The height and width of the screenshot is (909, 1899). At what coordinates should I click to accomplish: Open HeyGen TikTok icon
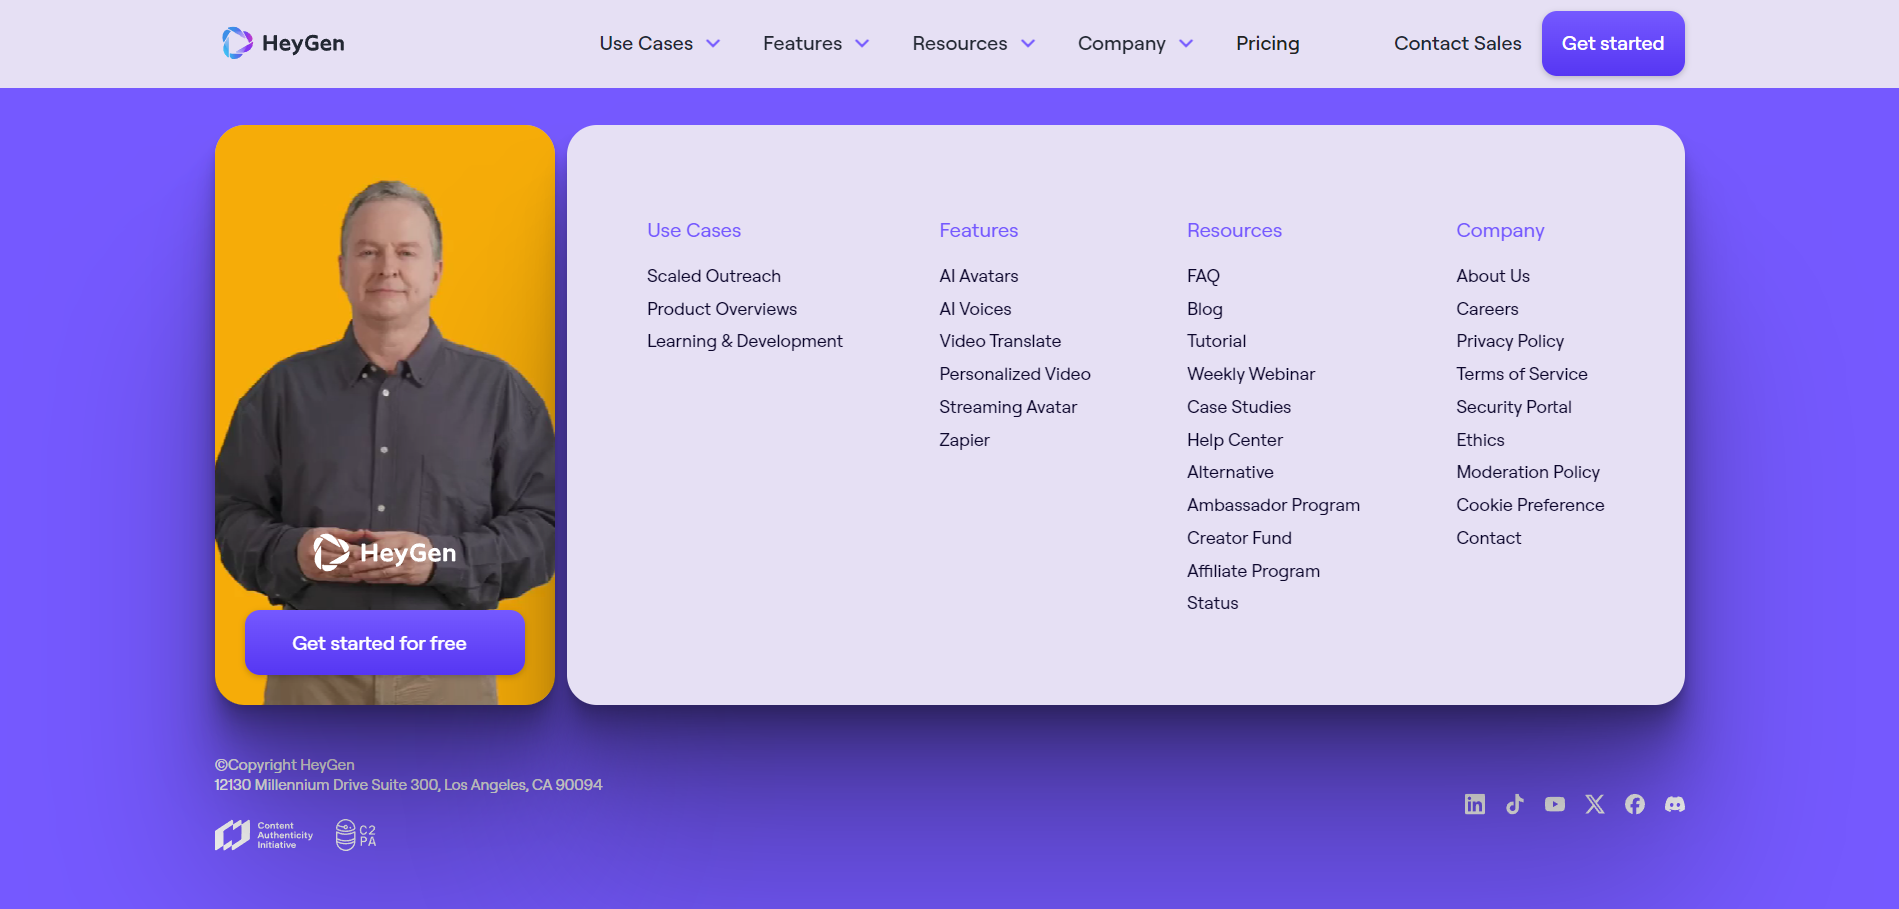coord(1515,804)
